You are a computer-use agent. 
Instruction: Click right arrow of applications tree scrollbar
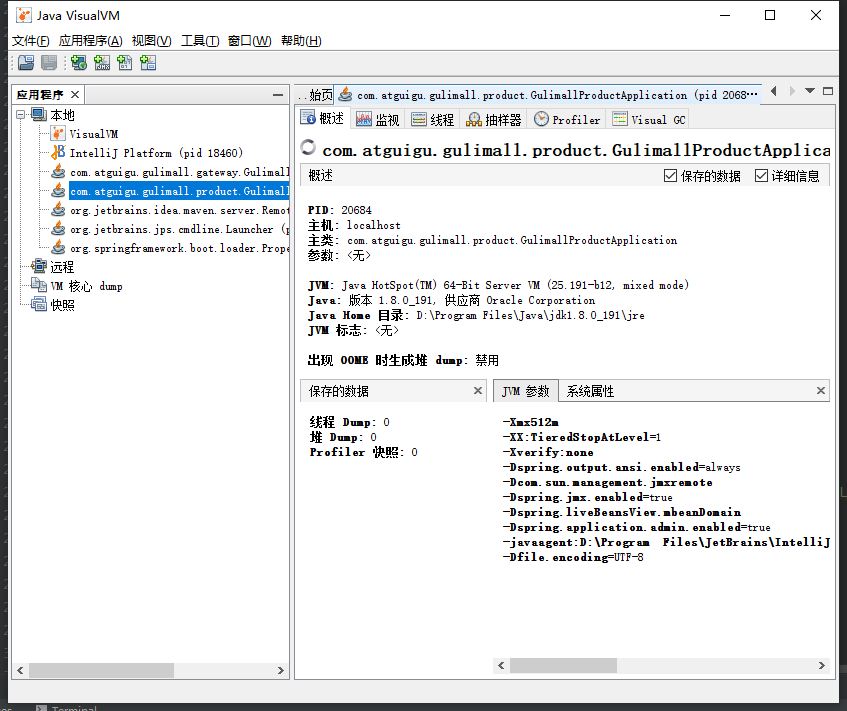tap(280, 670)
